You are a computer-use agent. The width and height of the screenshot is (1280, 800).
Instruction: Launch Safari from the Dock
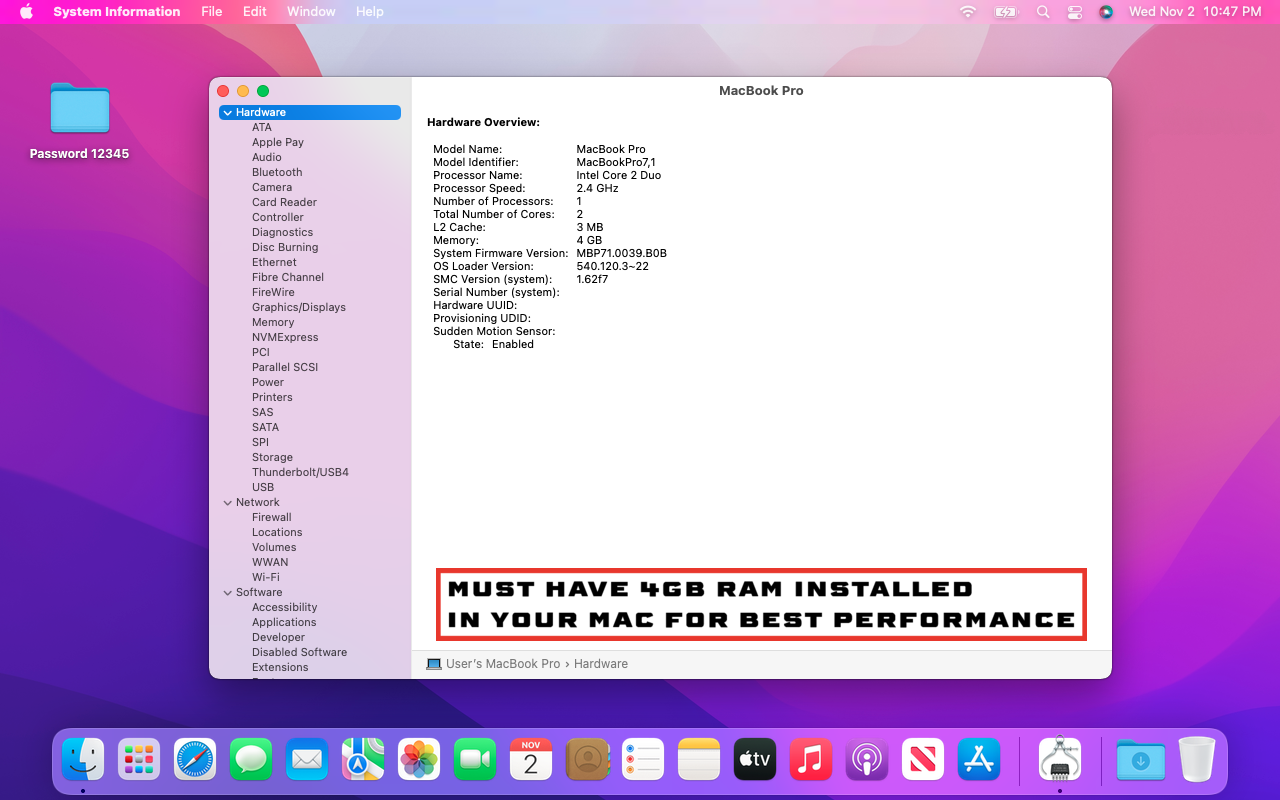195,759
